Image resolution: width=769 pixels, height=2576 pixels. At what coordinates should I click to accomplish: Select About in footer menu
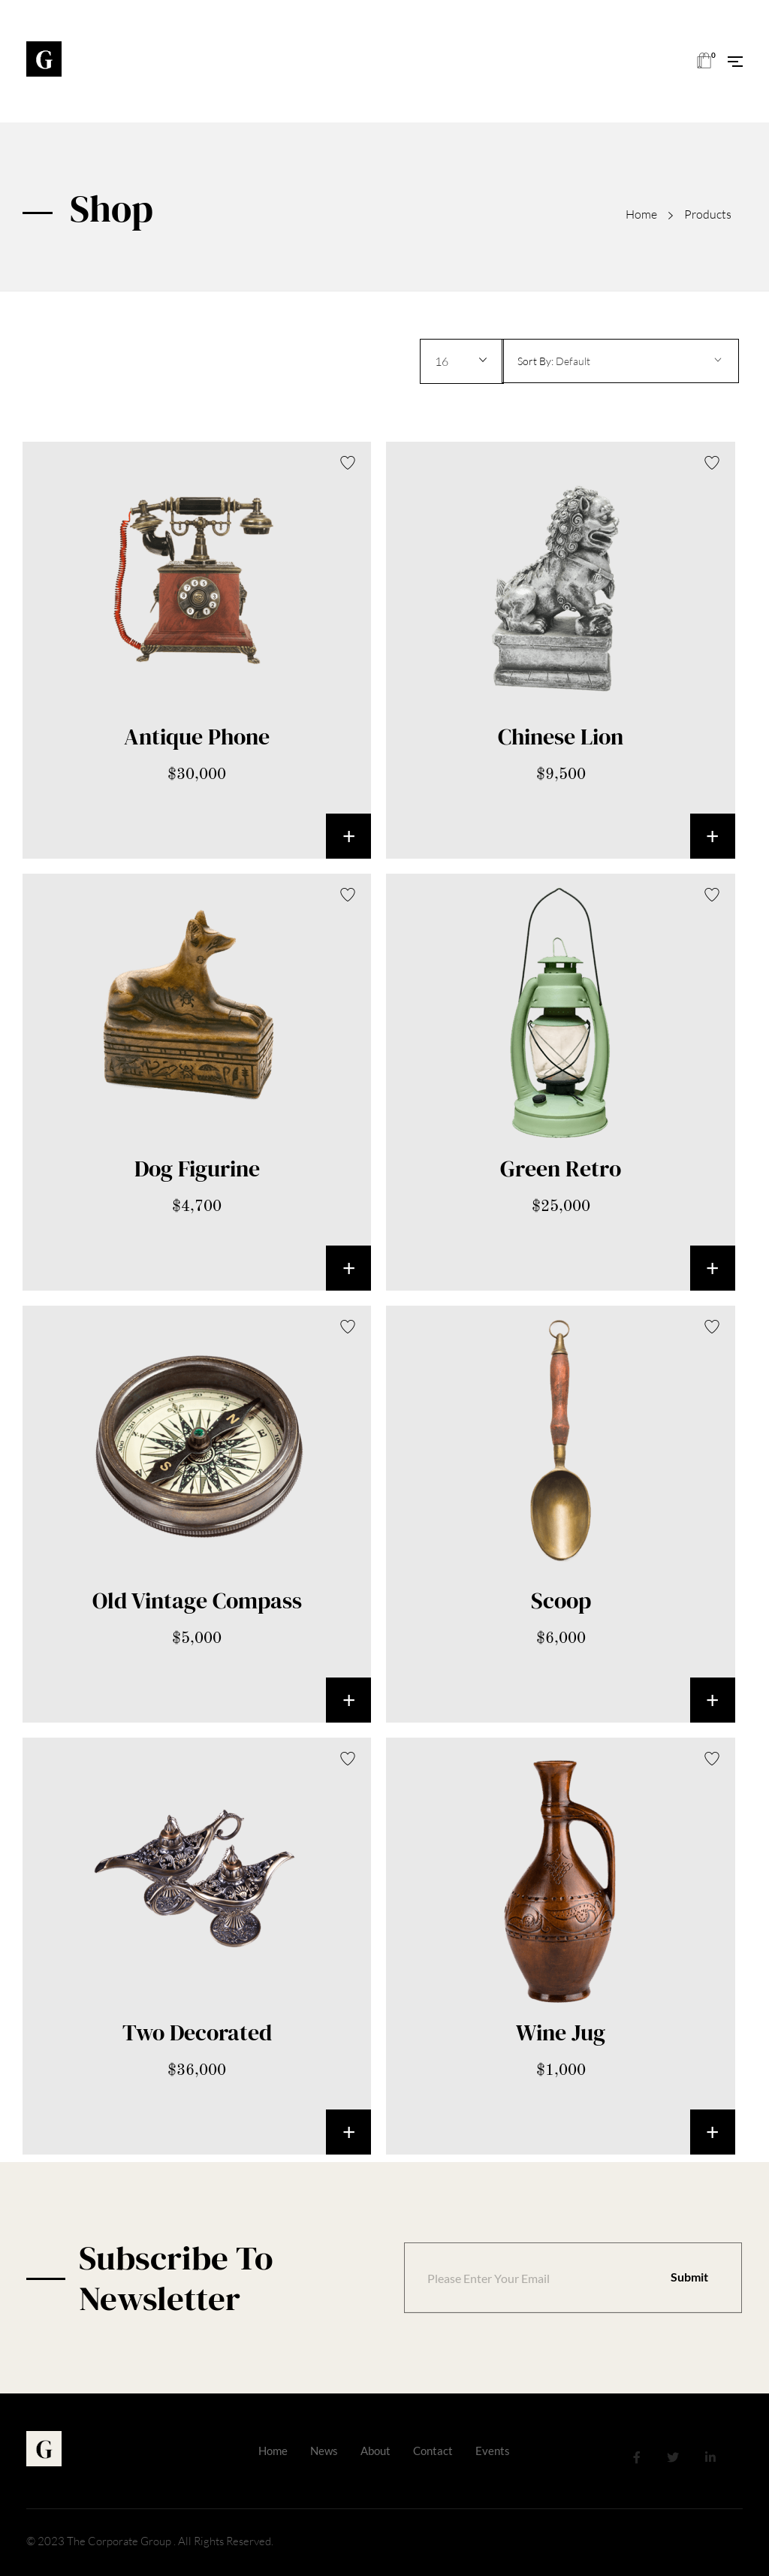(x=375, y=2451)
